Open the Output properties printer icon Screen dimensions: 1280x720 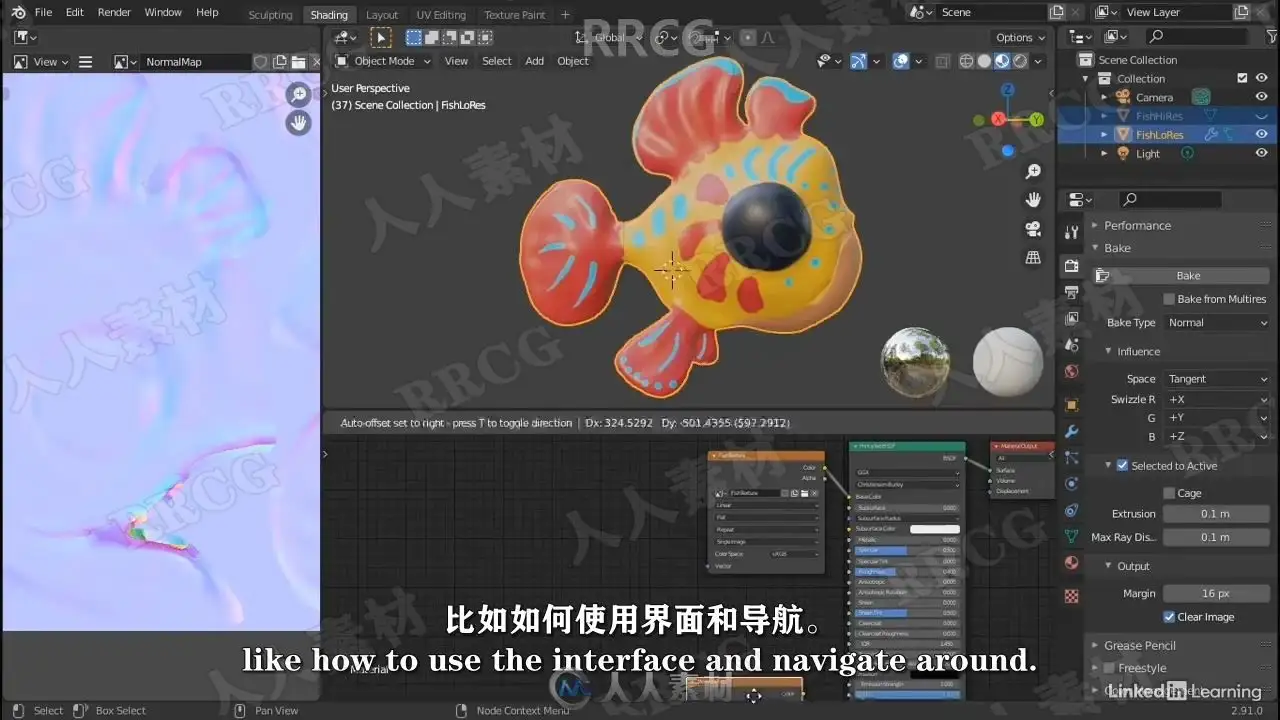pyautogui.click(x=1072, y=292)
